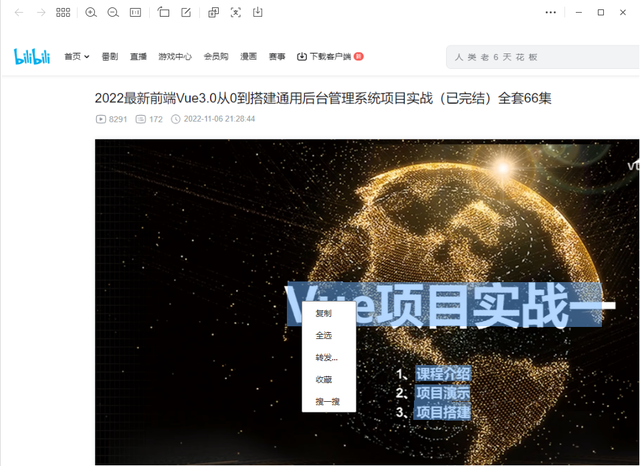The image size is (640, 466).
Task: Click the translate image icon
Action: point(213,13)
